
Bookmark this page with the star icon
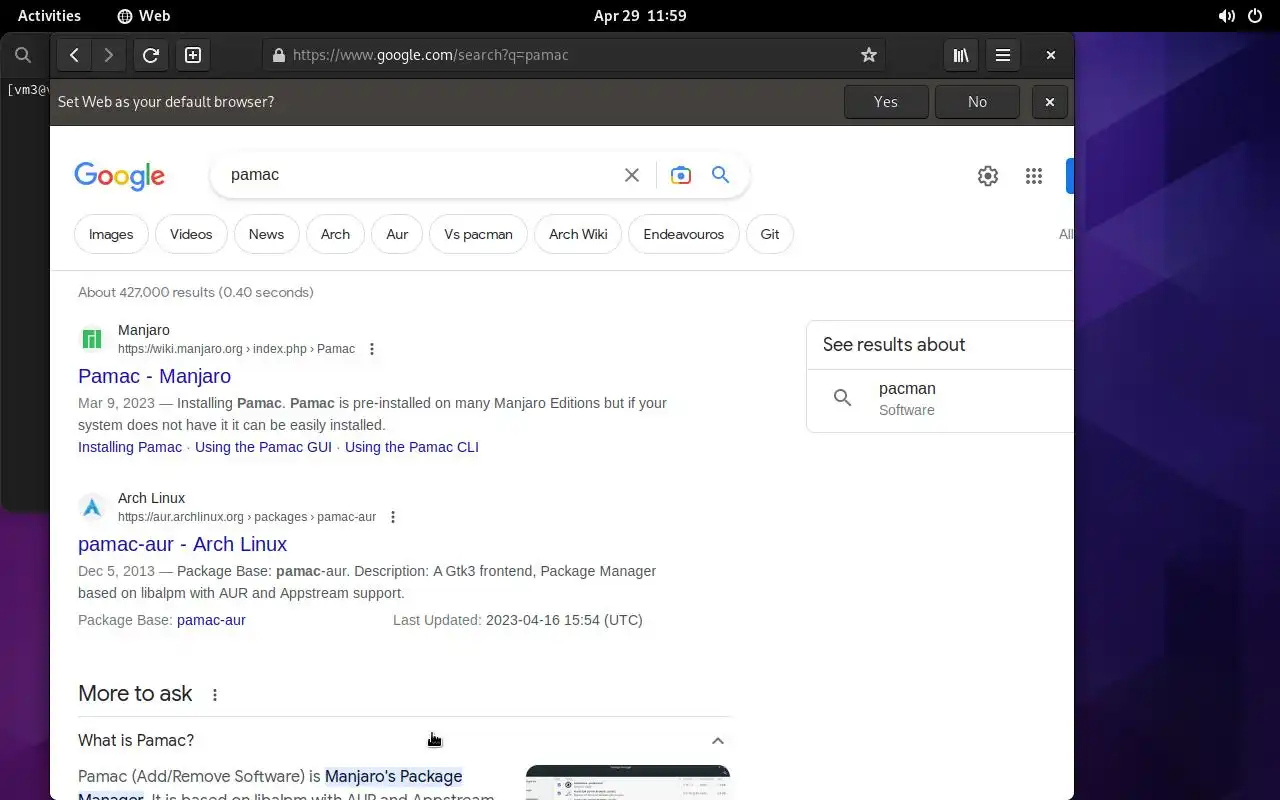[868, 55]
